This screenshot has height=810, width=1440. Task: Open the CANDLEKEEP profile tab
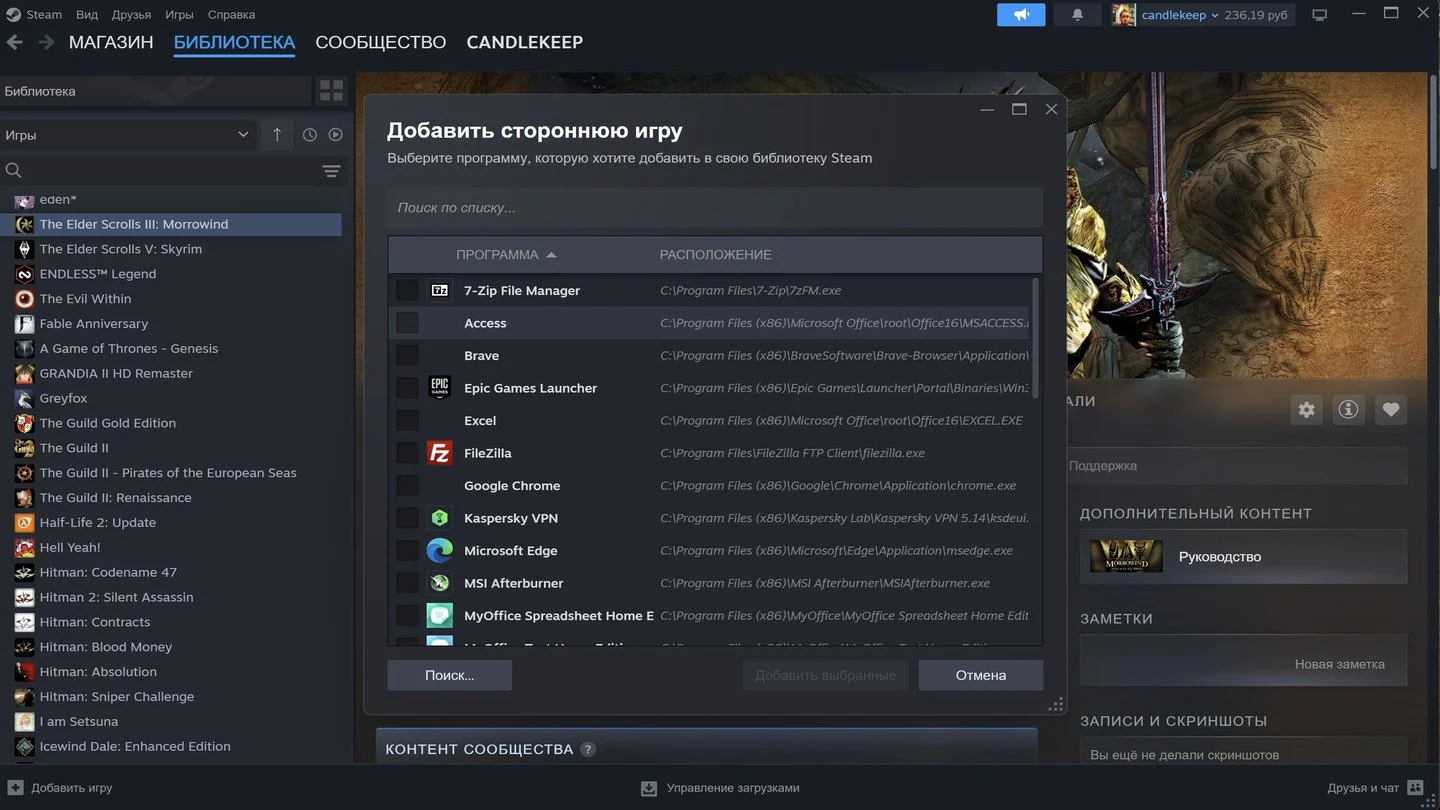pos(524,42)
